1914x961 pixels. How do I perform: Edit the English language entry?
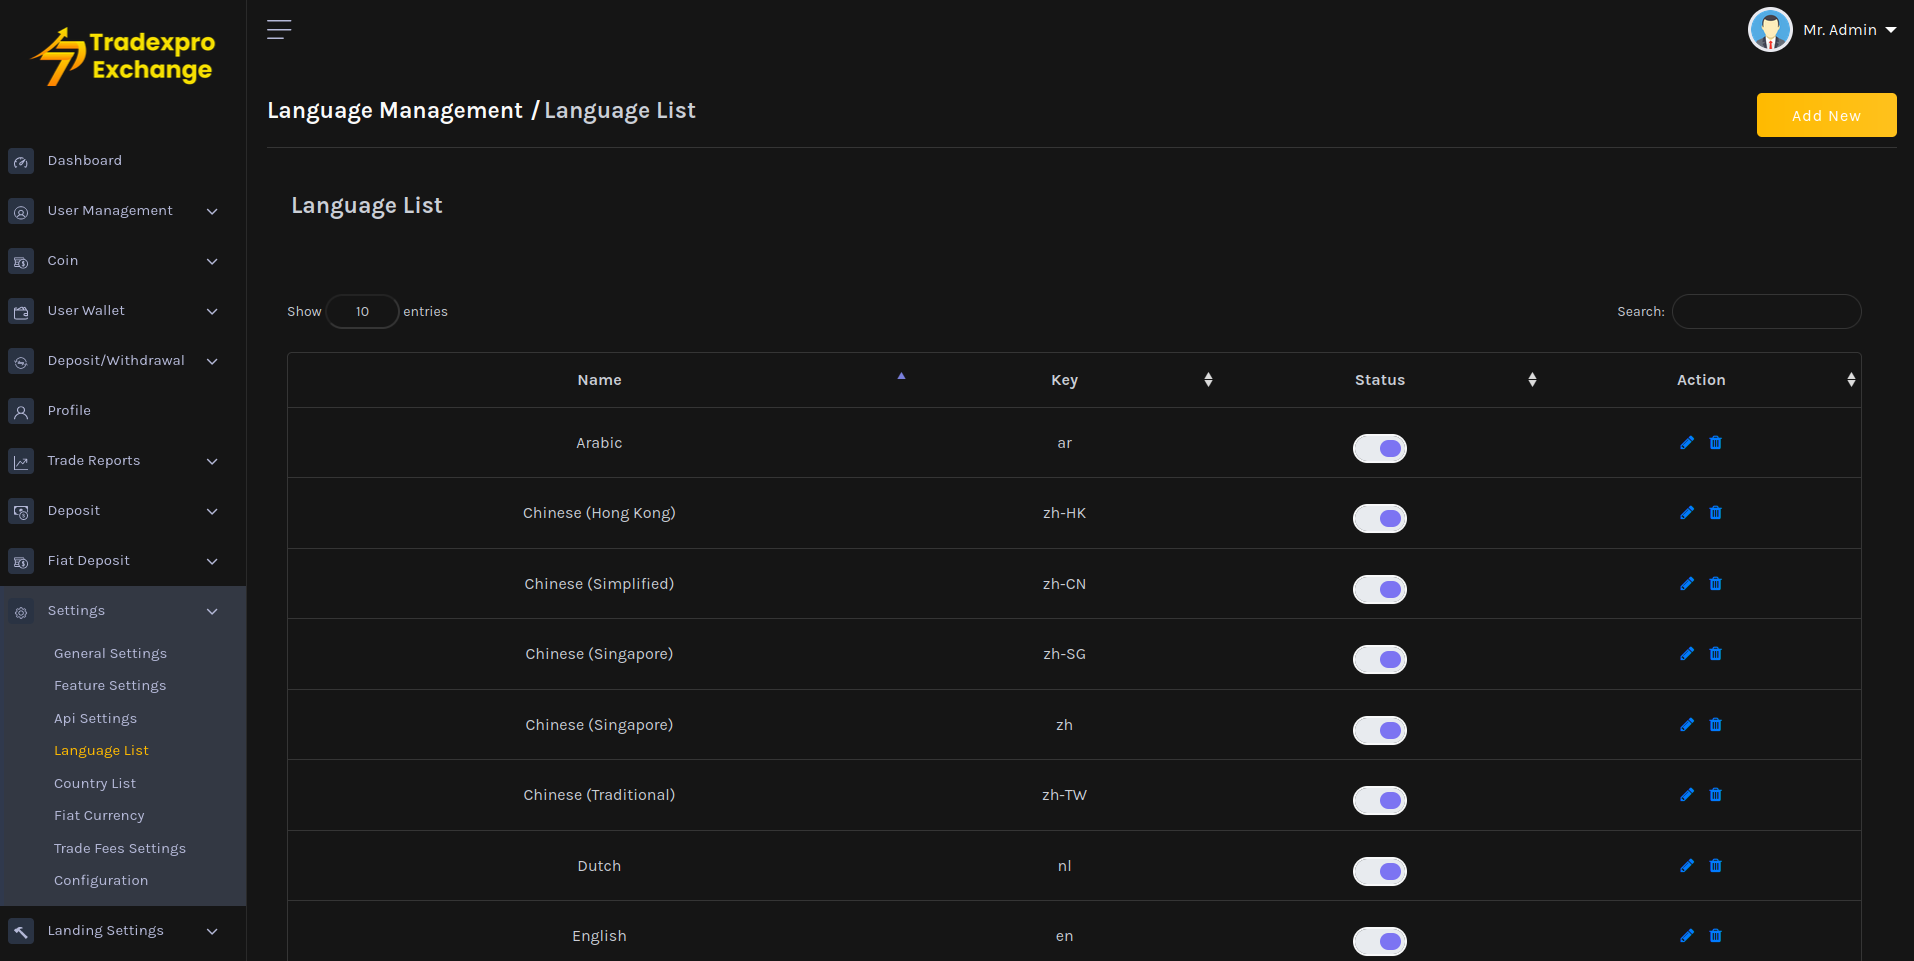click(1687, 936)
